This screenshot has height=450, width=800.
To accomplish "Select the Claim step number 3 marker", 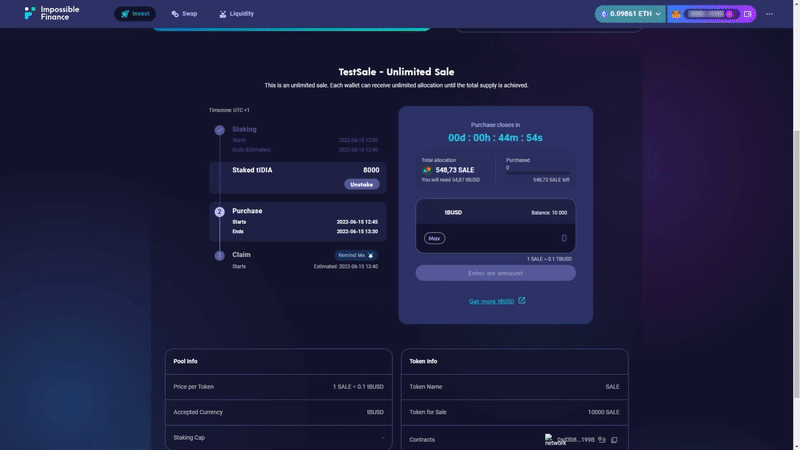I will tap(219, 256).
